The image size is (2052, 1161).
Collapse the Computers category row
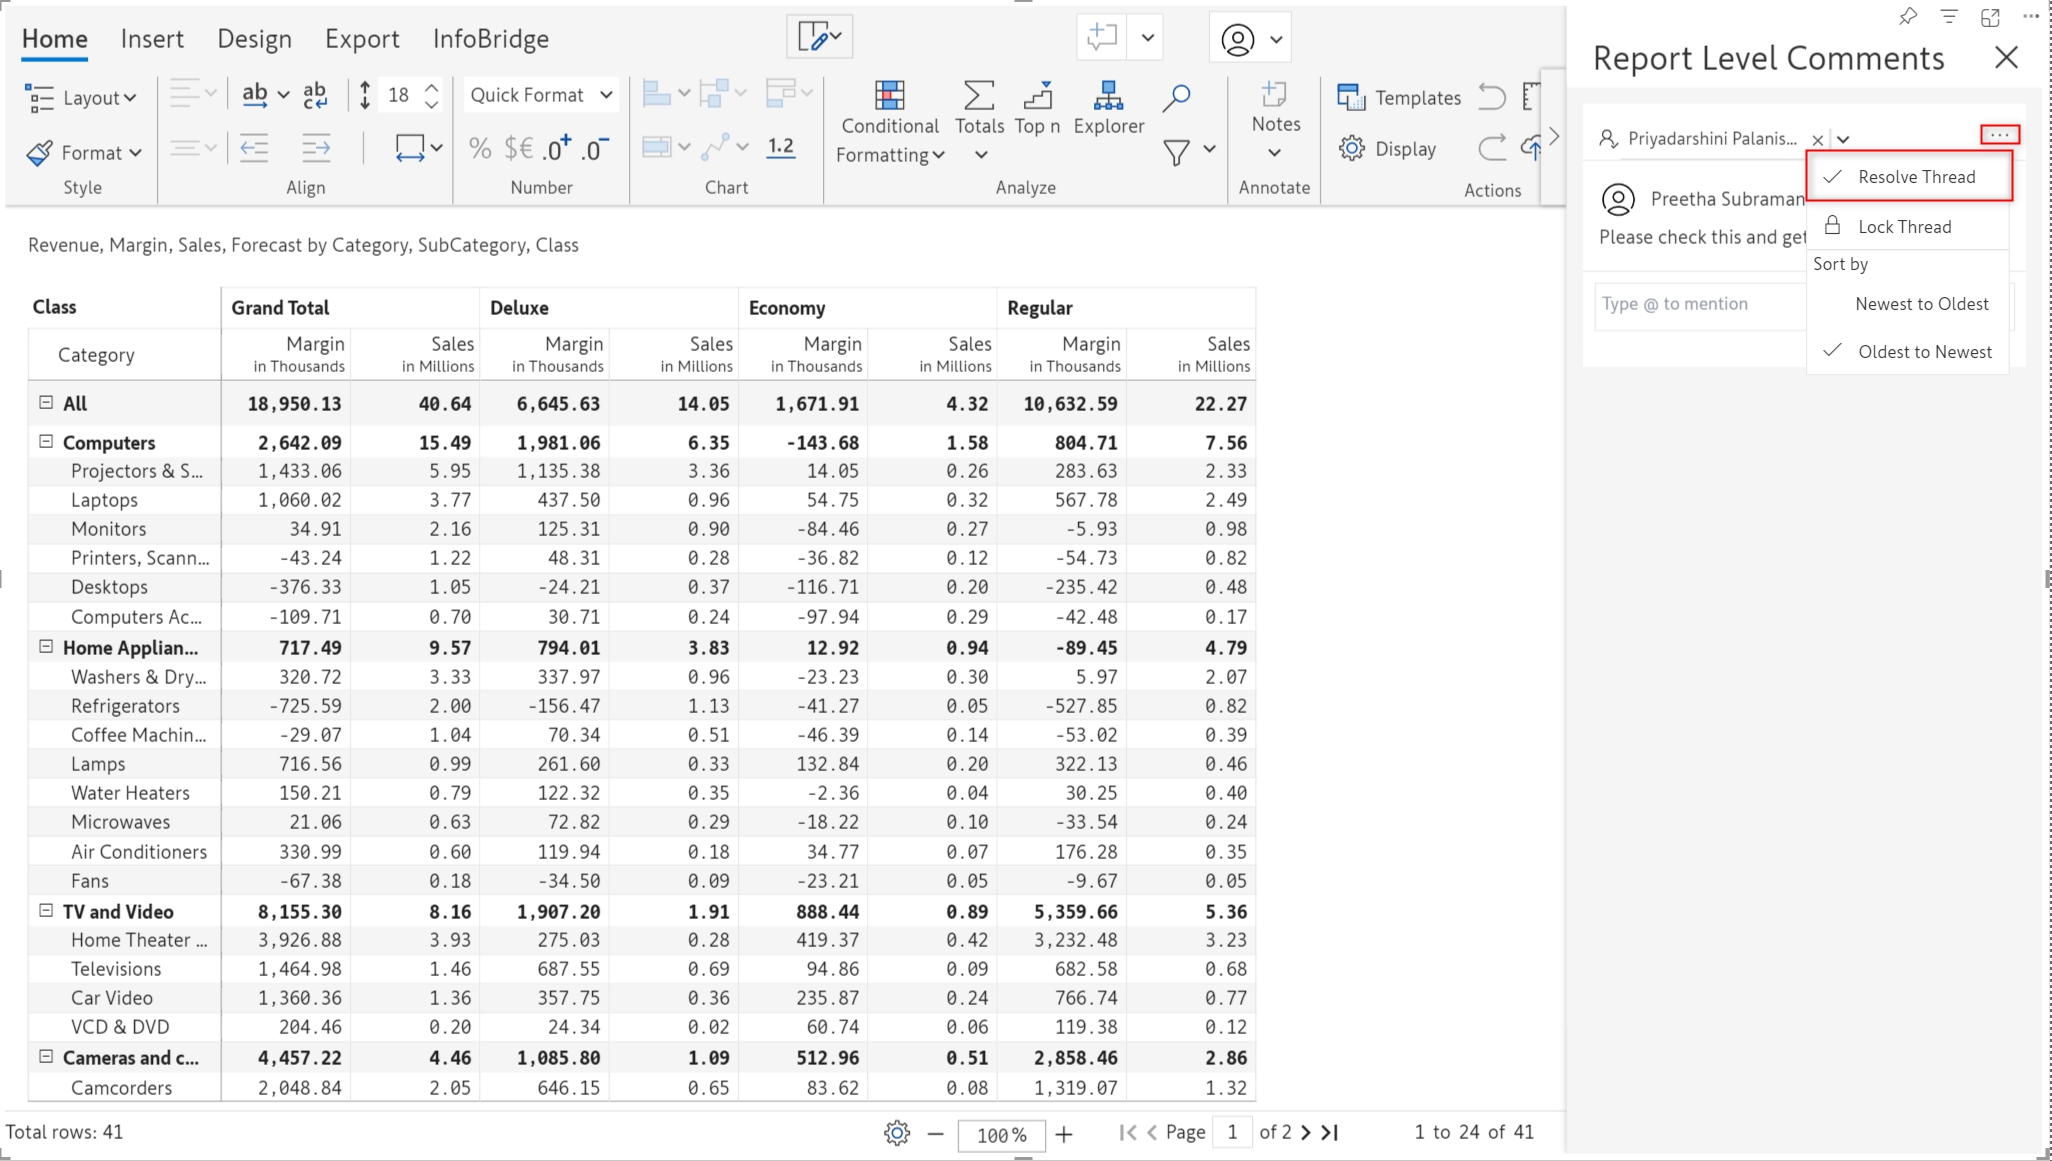click(x=46, y=441)
